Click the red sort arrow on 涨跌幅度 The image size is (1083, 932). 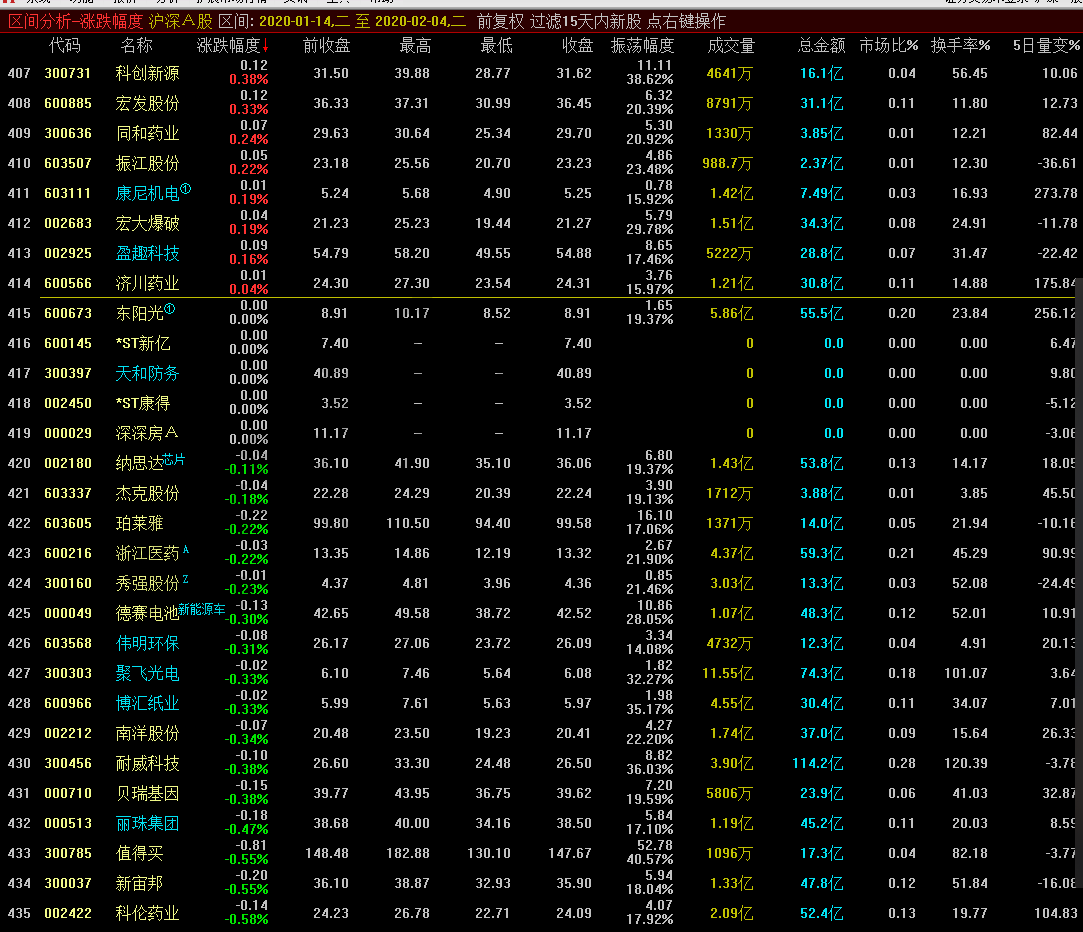pyautogui.click(x=266, y=46)
